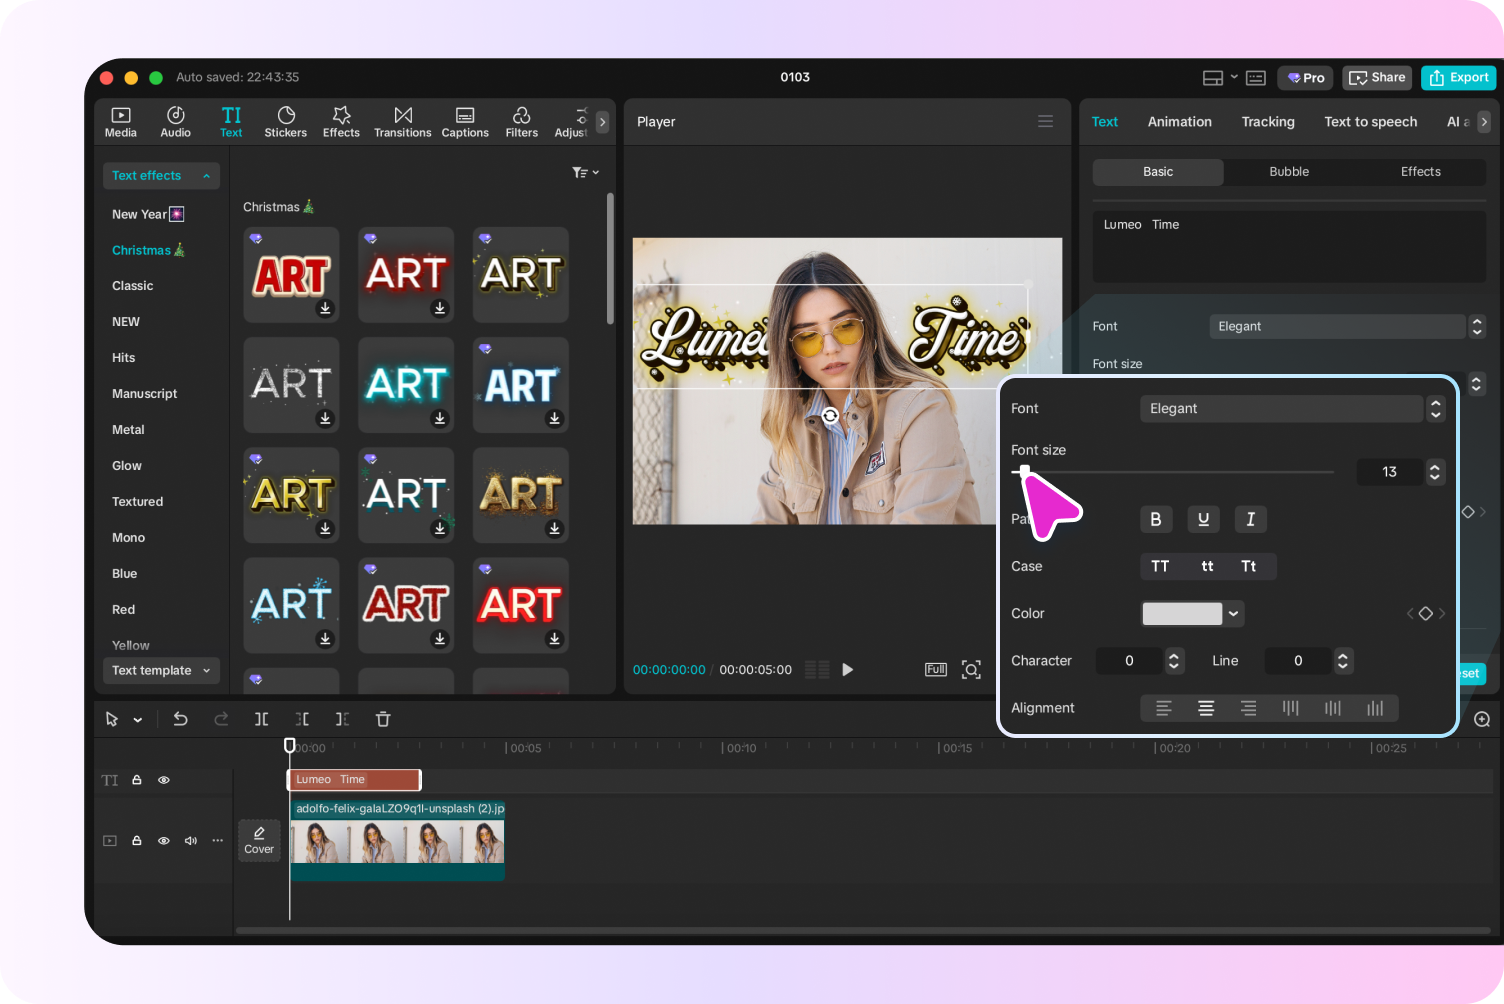1504x1004 pixels.
Task: Toggle bold formatting on the text
Action: [1156, 519]
